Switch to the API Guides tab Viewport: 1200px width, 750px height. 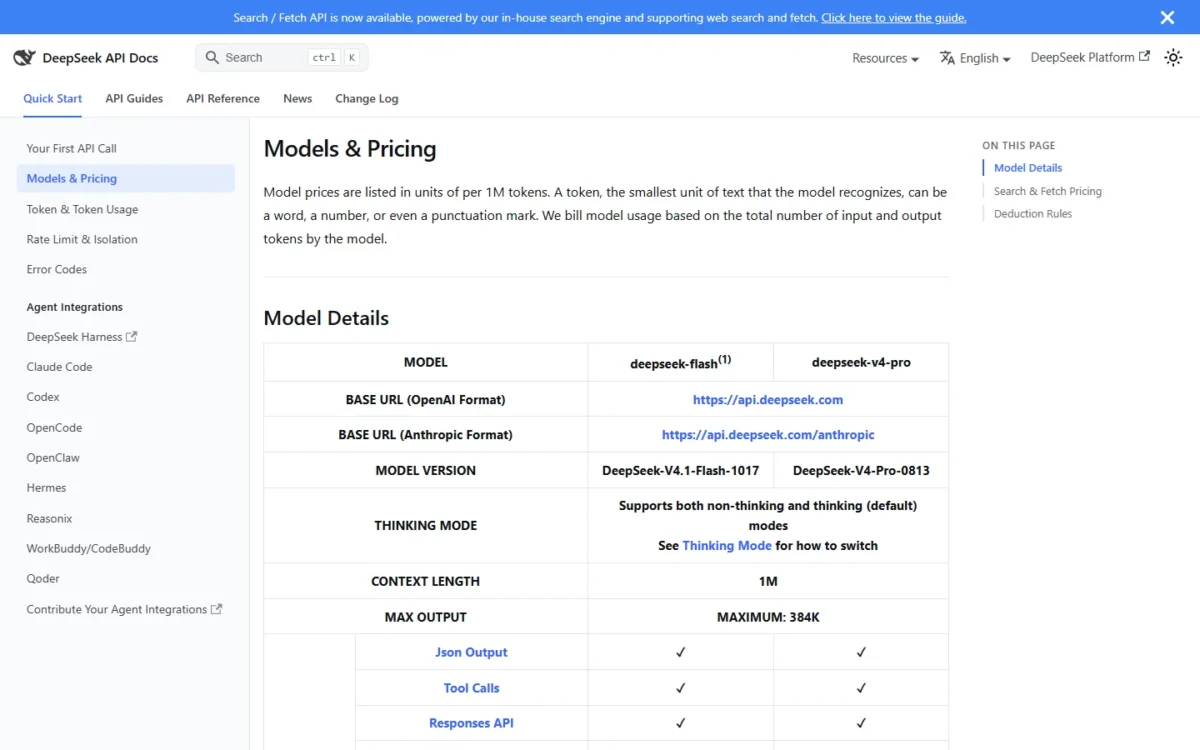pos(134,98)
